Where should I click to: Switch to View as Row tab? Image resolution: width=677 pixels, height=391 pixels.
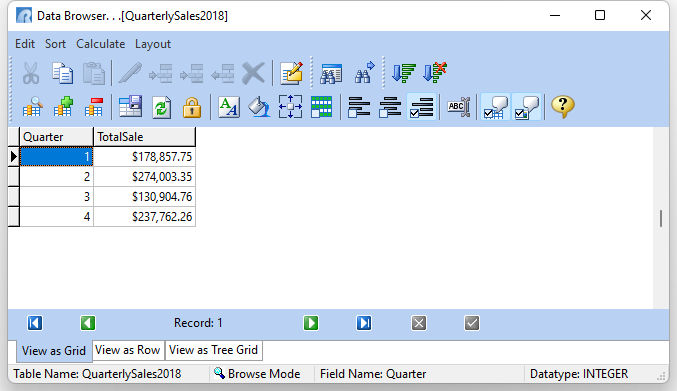[128, 350]
